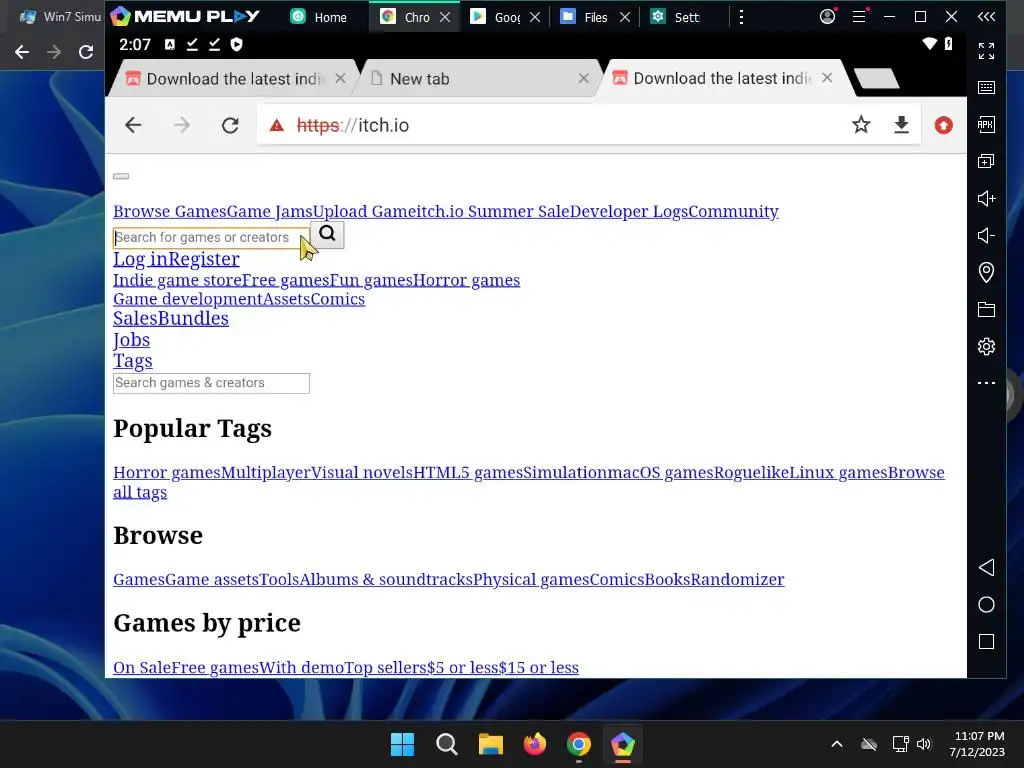Open Roguelike tag link
Screen dimensions: 1024x768
pyautogui.click(x=751, y=472)
